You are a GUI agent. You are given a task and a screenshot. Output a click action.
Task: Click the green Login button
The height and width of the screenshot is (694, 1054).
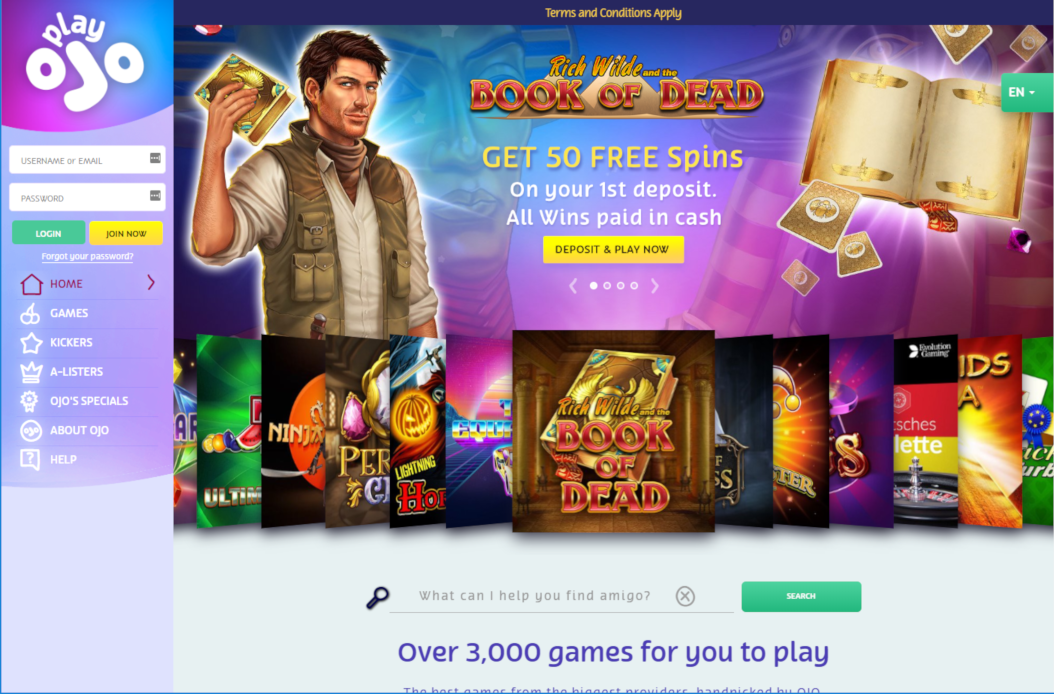point(48,233)
